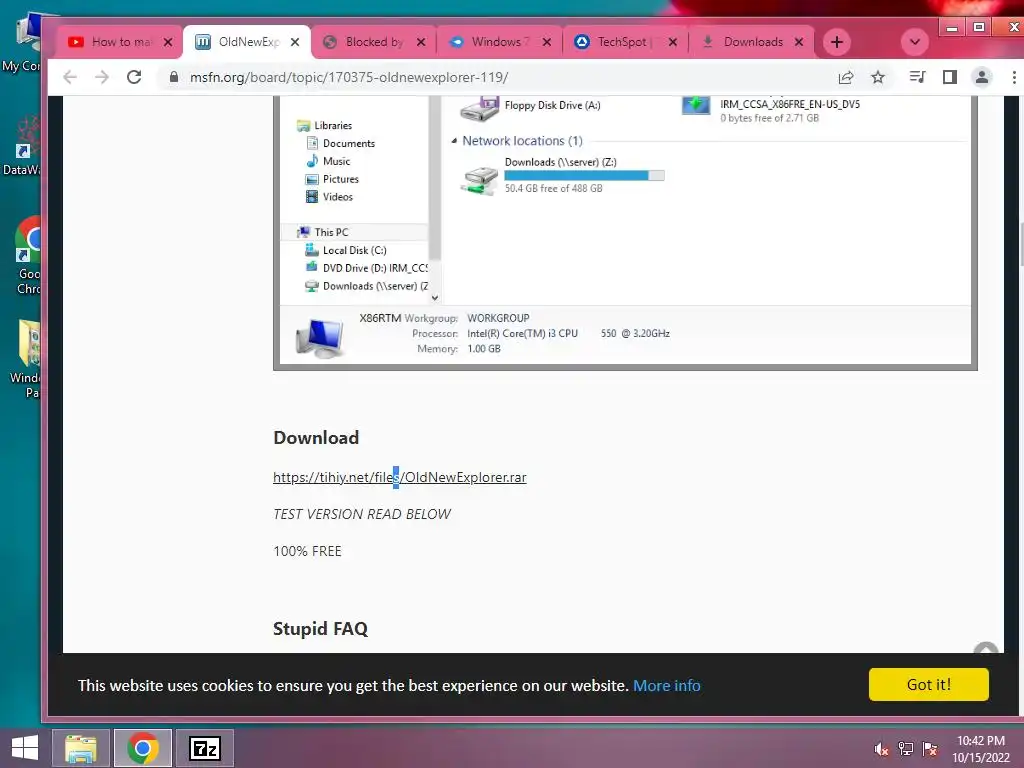Reload the msfn.org page
Viewport: 1024px width, 768px height.
click(135, 77)
